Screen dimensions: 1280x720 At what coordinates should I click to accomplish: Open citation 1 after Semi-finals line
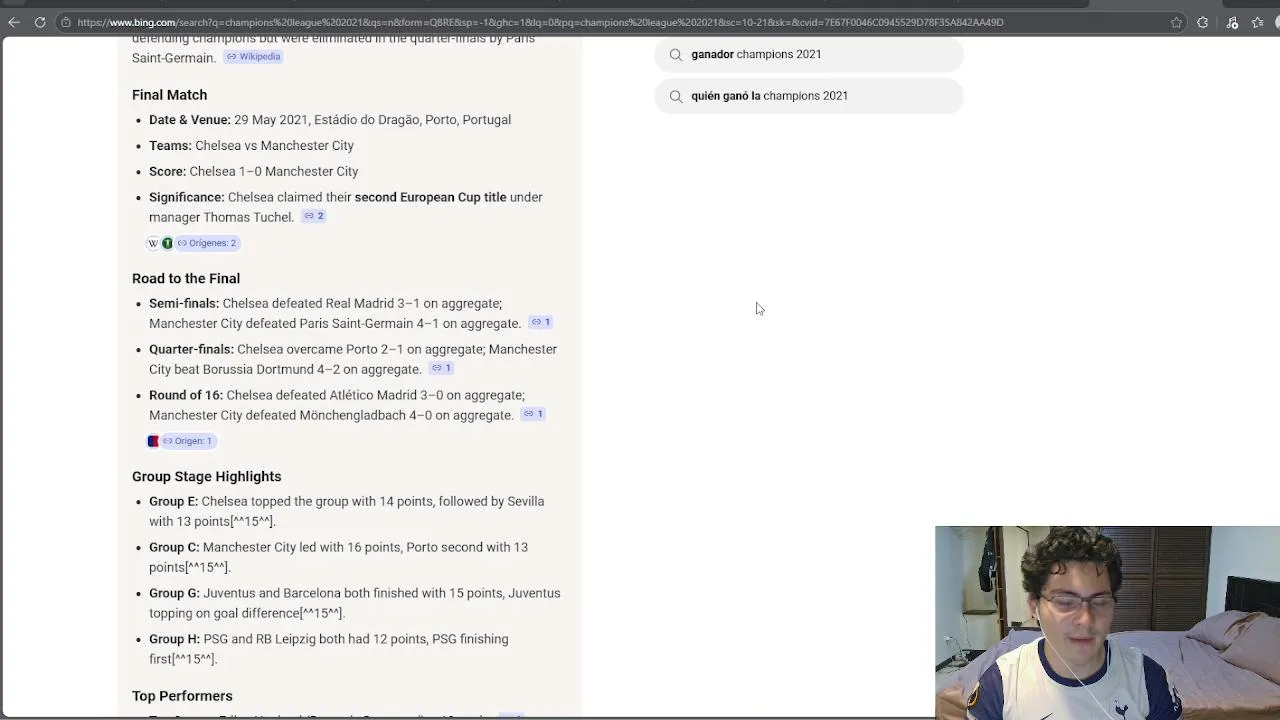pyautogui.click(x=541, y=322)
